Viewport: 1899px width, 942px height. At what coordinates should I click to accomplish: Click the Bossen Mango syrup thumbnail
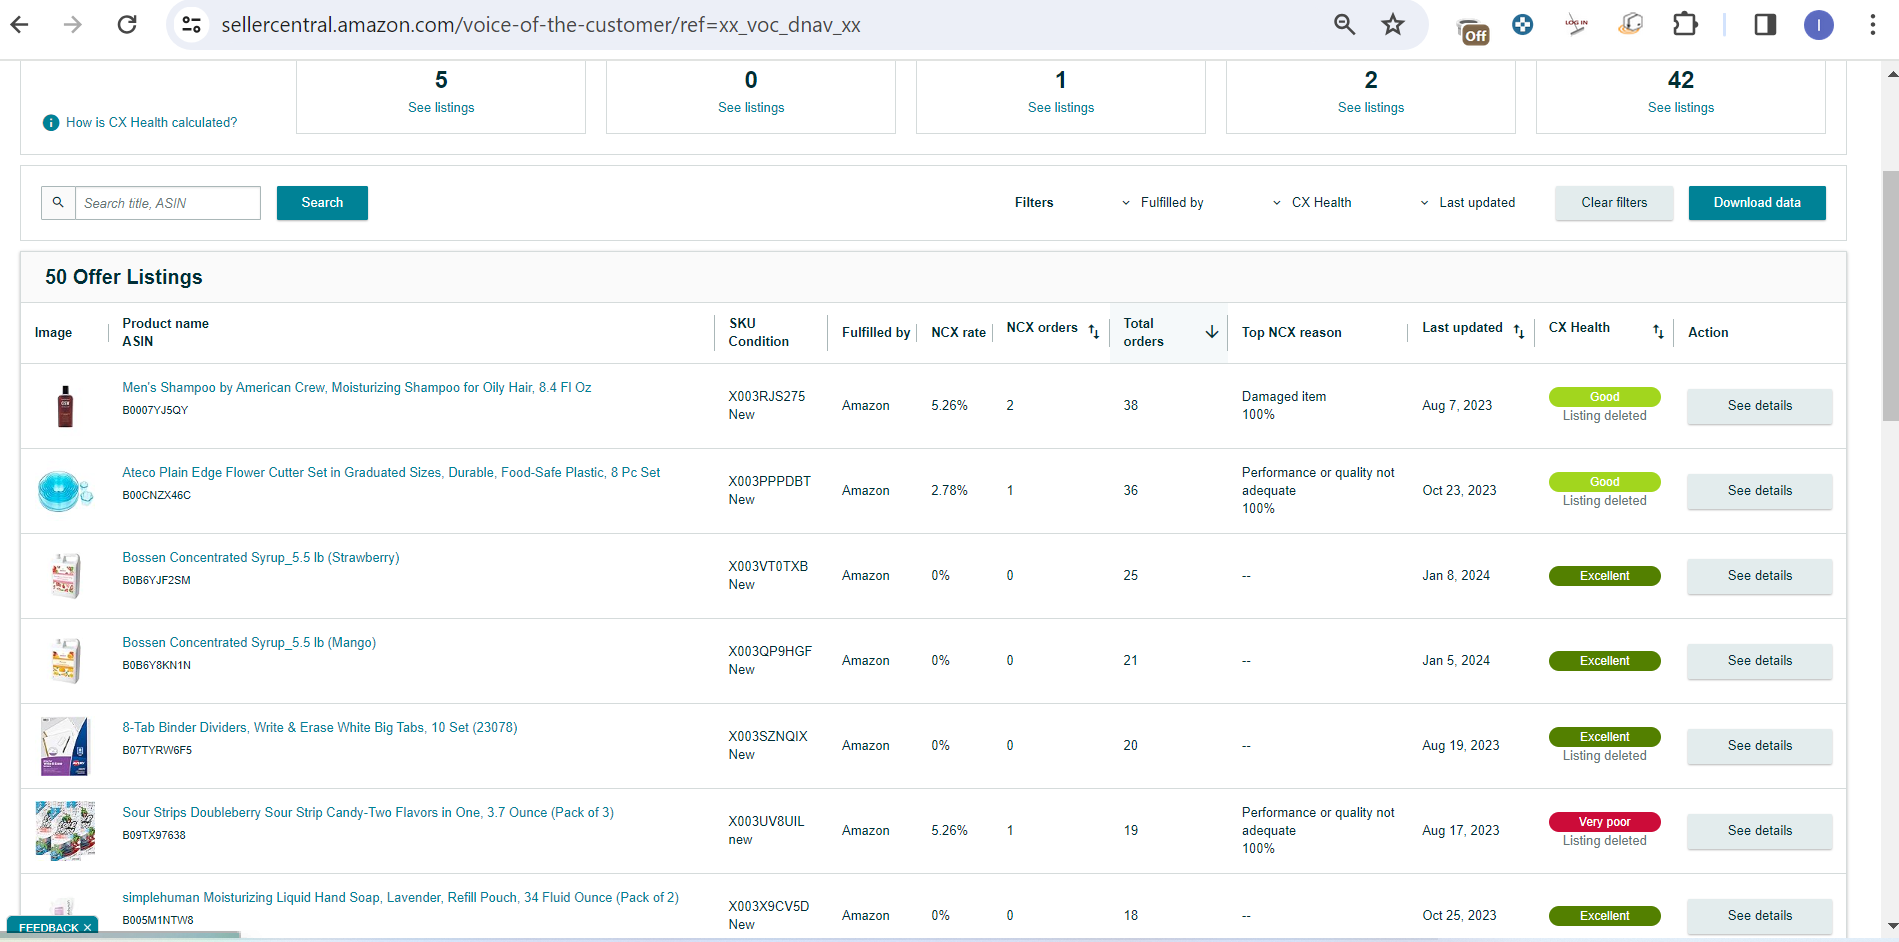click(x=65, y=661)
